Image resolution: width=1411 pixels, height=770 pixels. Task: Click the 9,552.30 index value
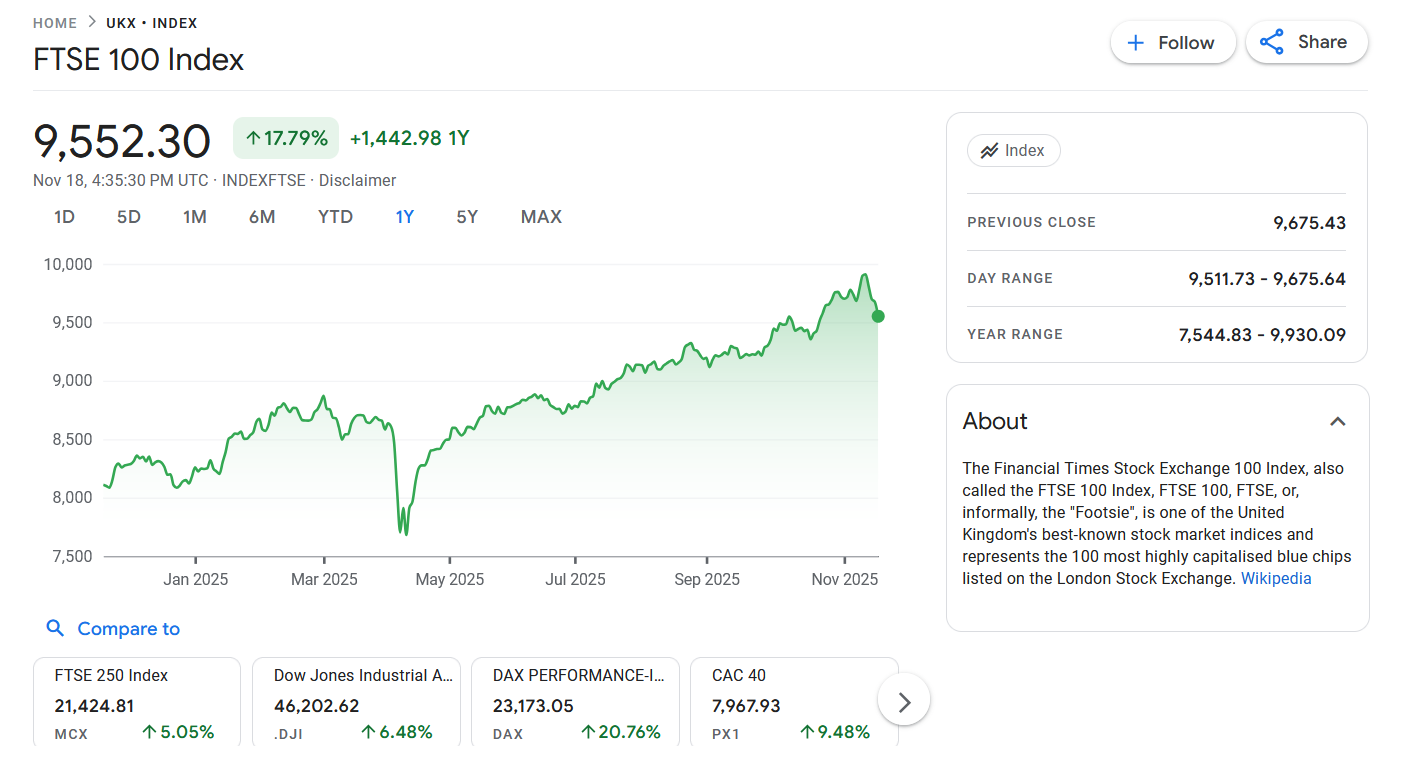click(122, 141)
